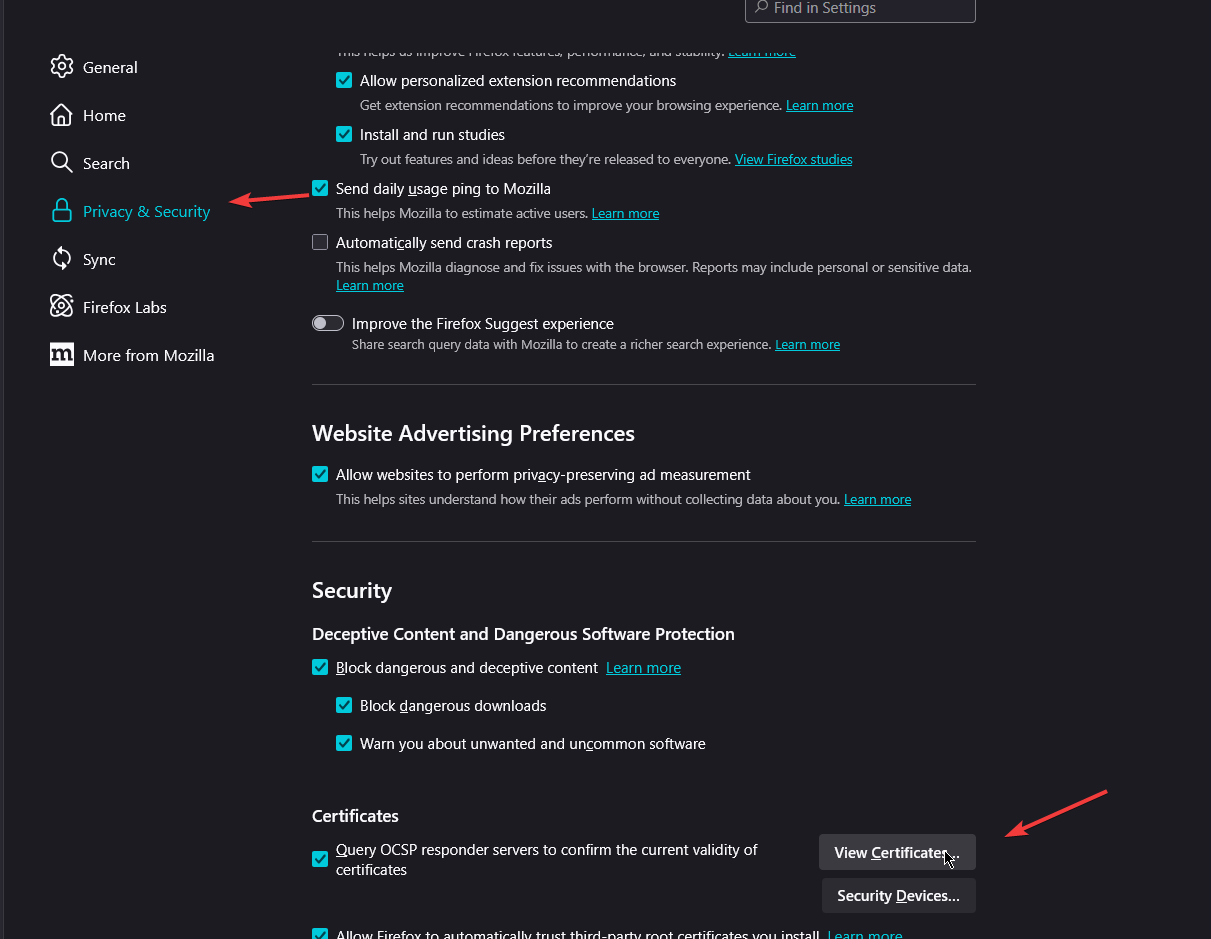Click the More from Mozilla icon
The image size is (1211, 939).
click(62, 355)
